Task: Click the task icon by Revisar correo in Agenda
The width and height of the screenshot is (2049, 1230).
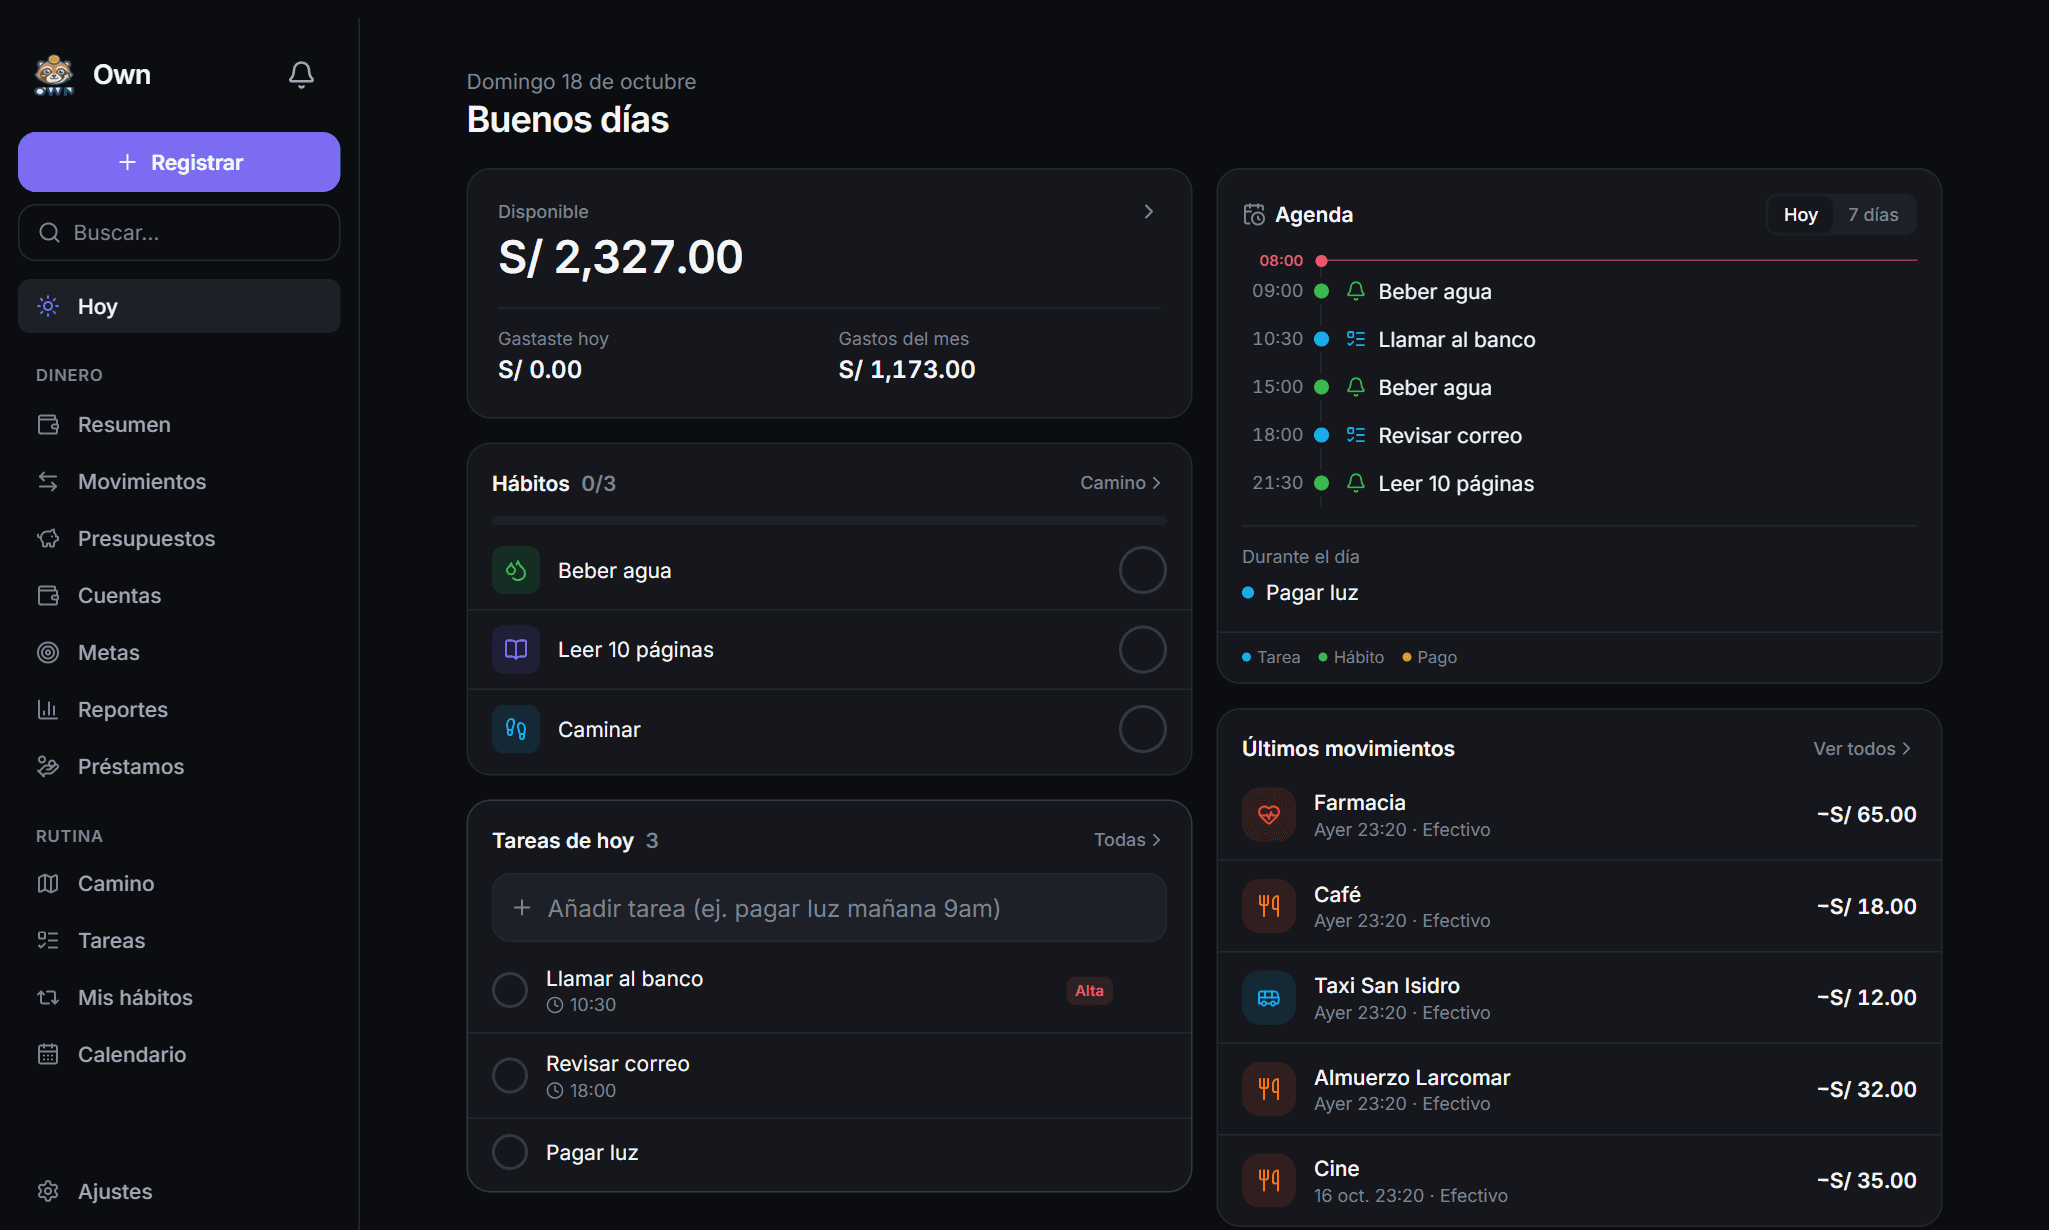Action: 1356,435
